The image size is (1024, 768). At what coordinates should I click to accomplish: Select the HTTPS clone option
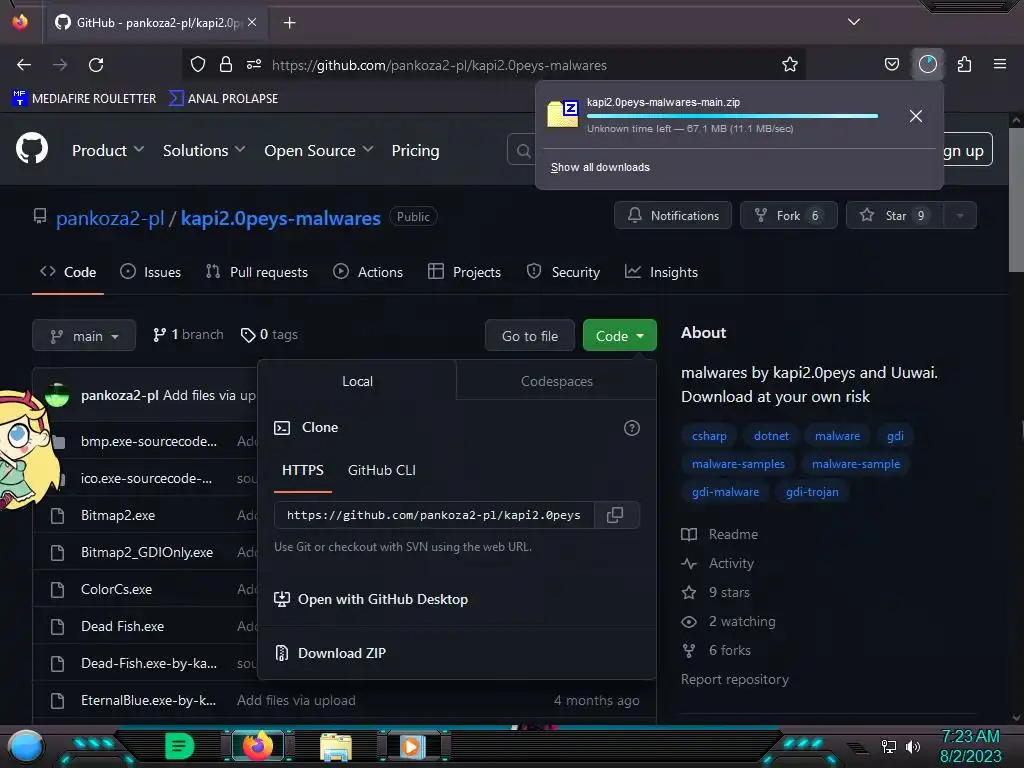[302, 470]
